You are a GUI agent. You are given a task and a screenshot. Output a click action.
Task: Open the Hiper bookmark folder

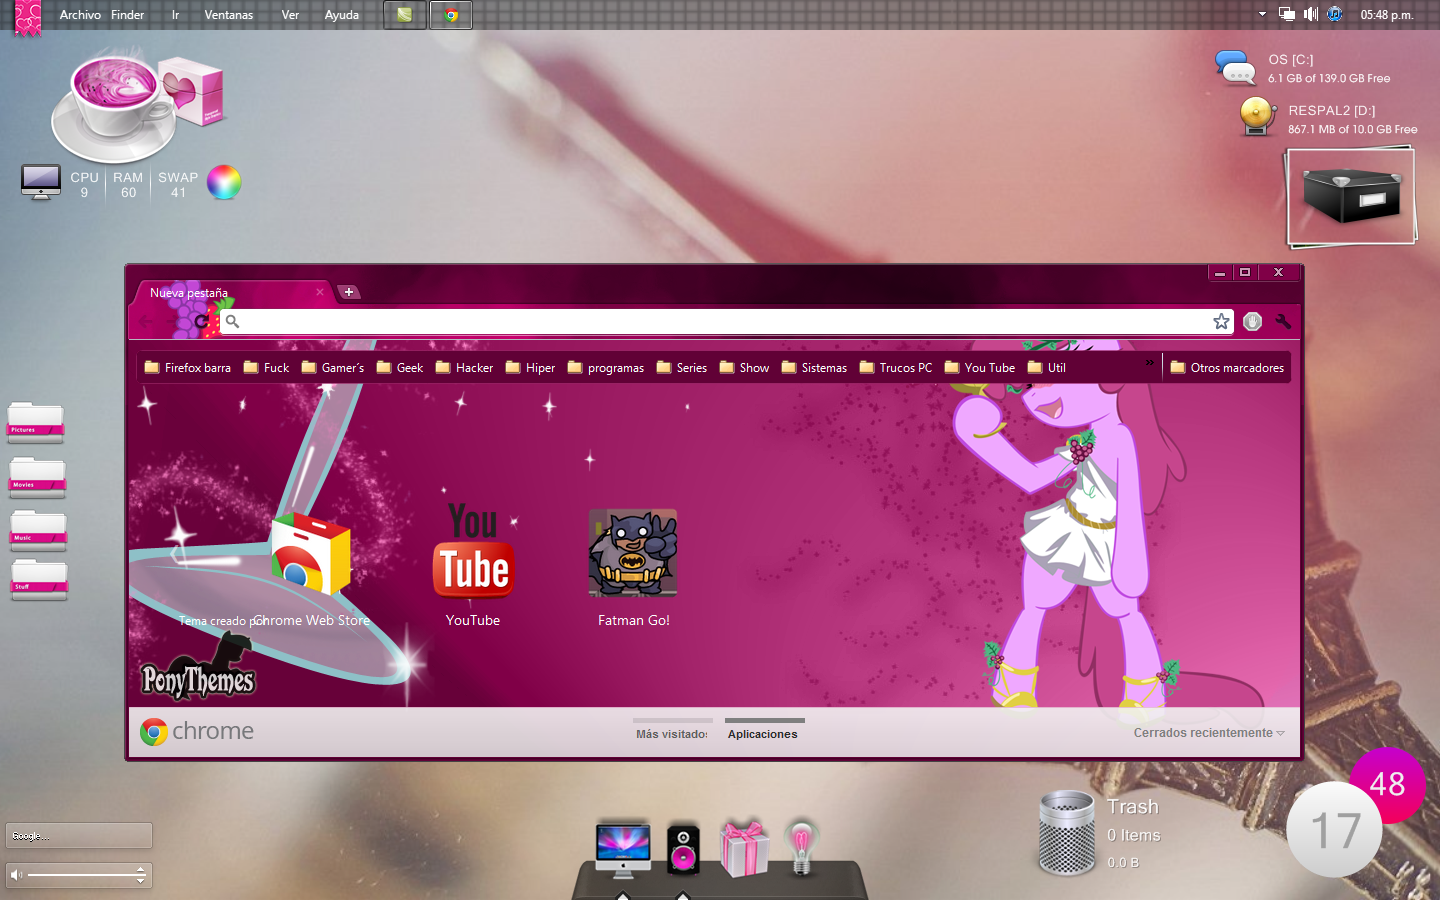click(530, 367)
